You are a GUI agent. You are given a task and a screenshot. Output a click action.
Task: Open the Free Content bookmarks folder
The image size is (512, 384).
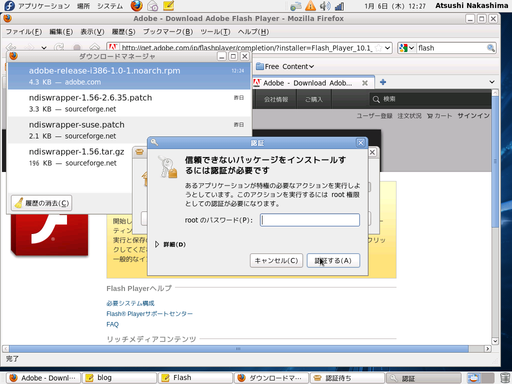pyautogui.click(x=285, y=67)
